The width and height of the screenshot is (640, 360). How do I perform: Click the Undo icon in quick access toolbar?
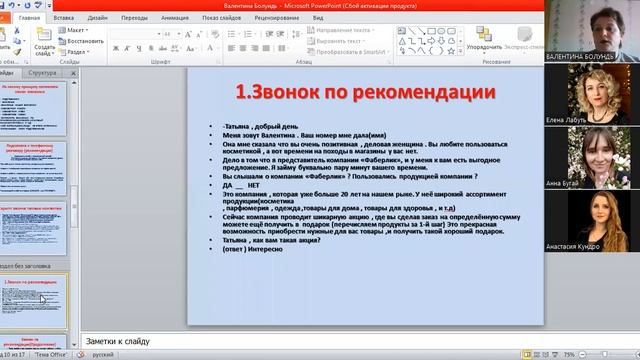tap(12, 5)
